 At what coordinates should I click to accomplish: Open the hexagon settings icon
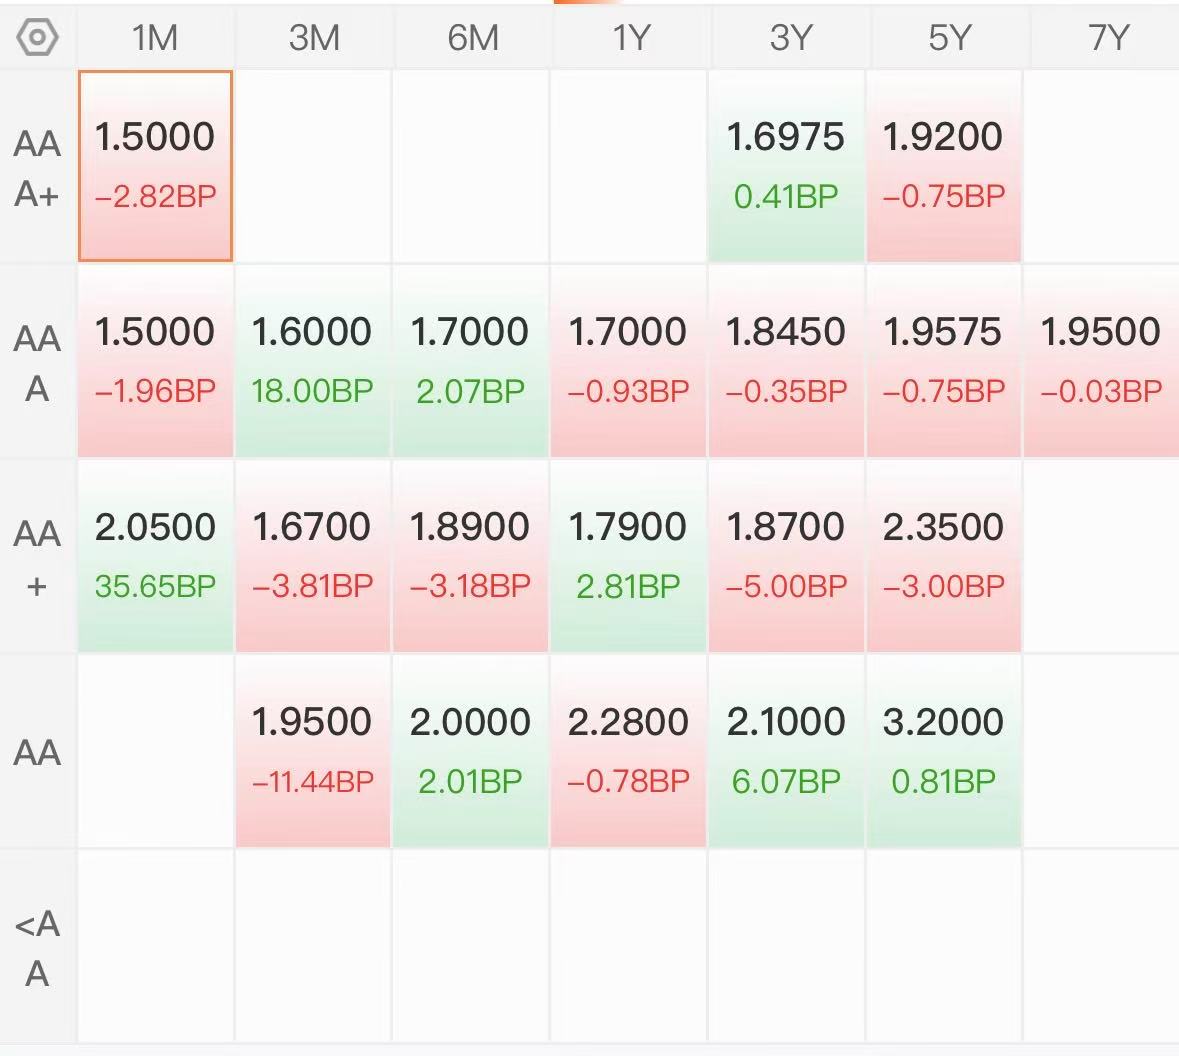tap(37, 37)
